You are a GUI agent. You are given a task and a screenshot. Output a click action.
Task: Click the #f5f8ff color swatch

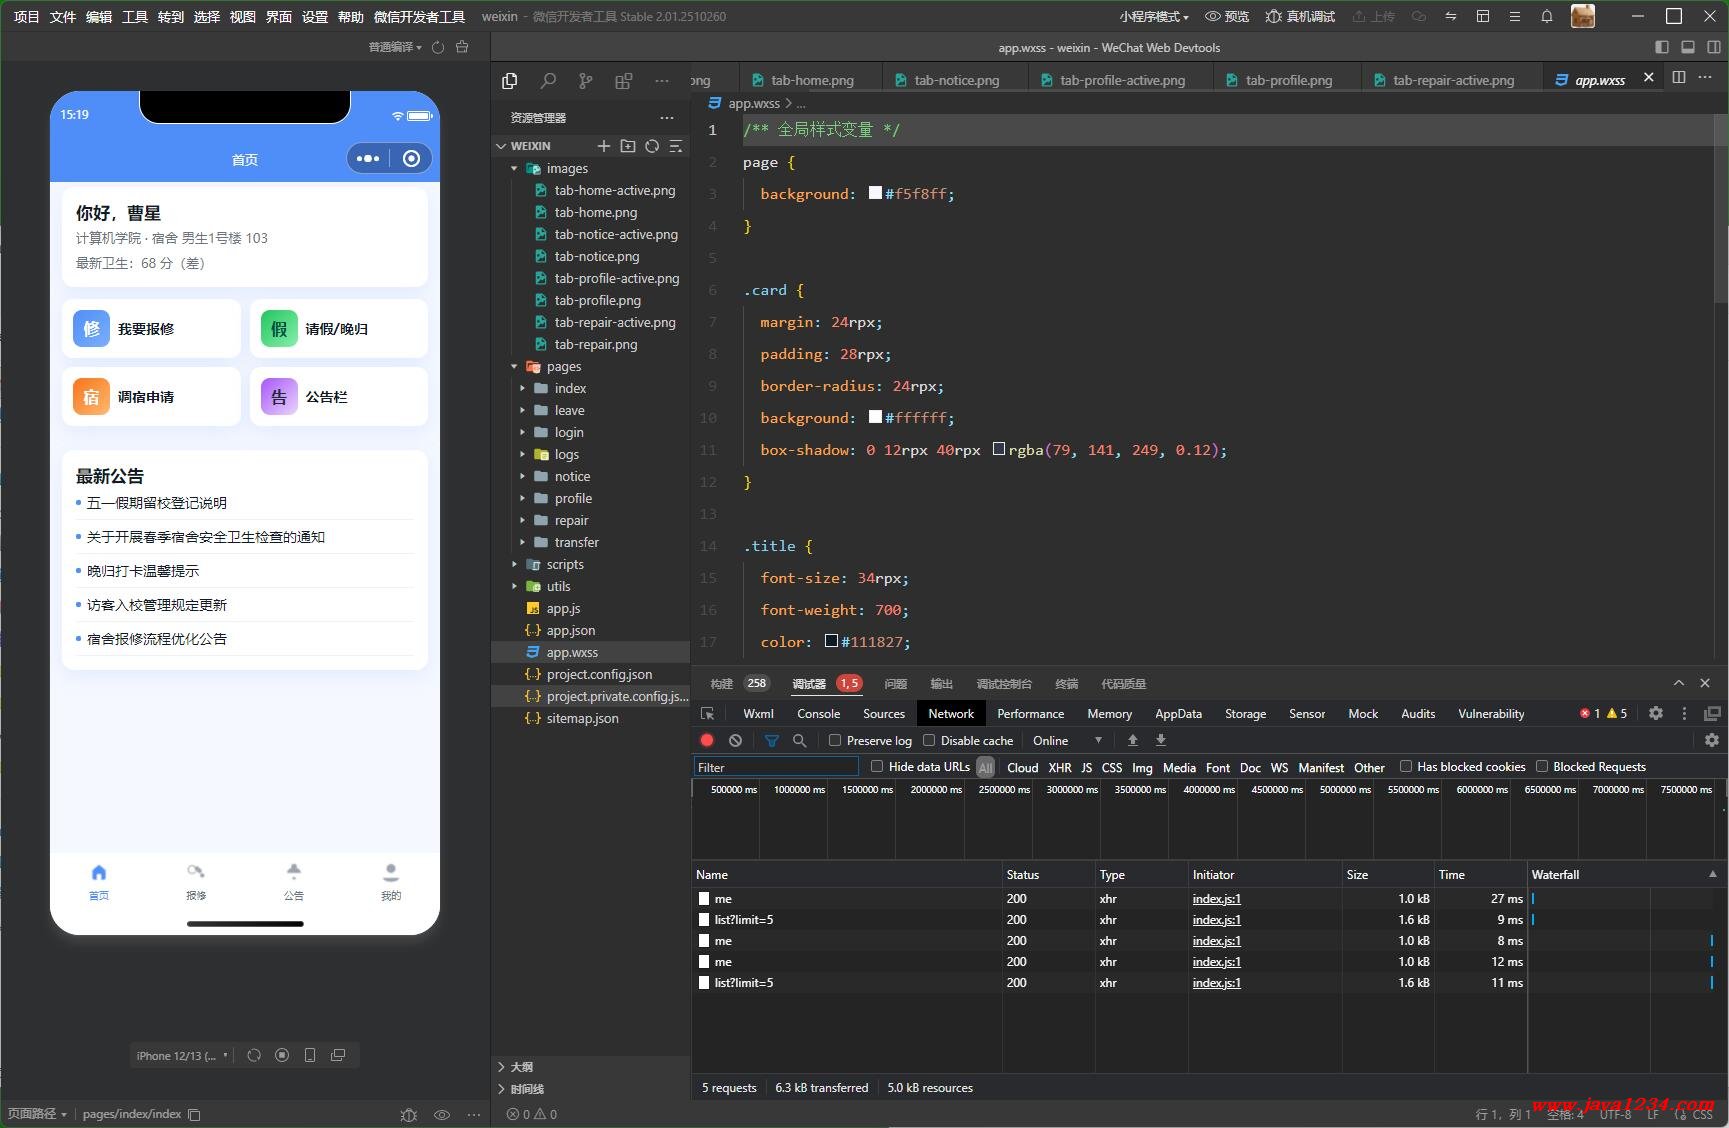pos(875,194)
